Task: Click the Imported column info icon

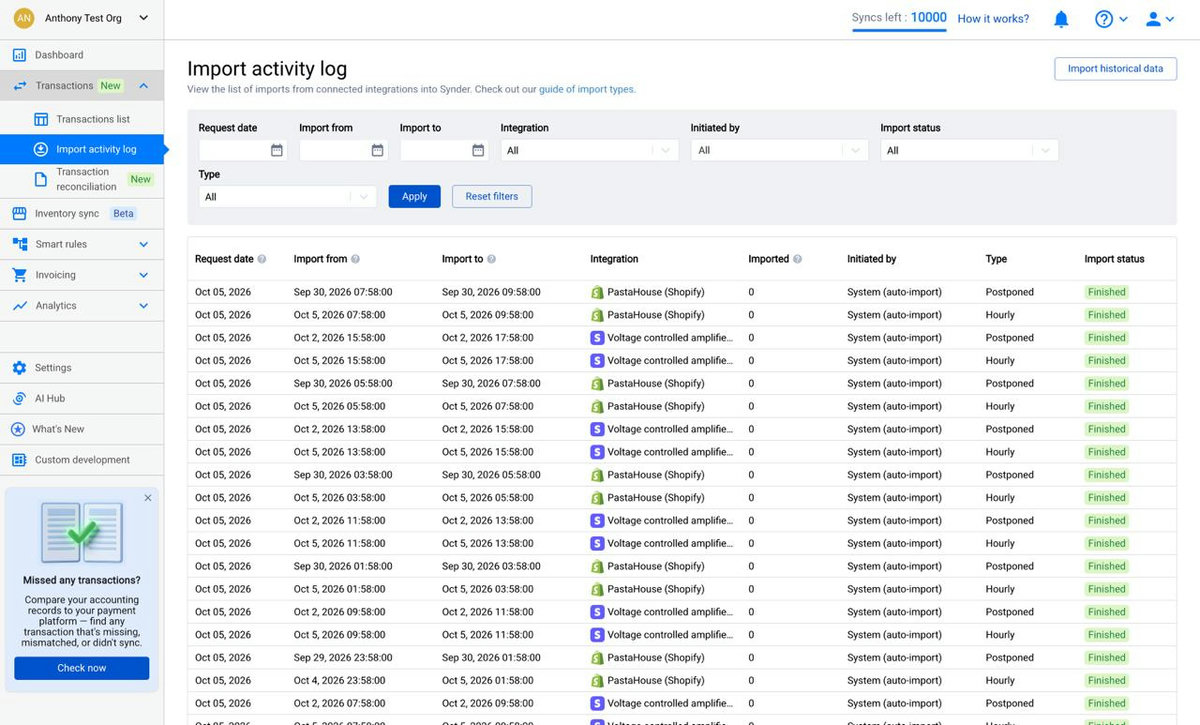Action: (798, 259)
